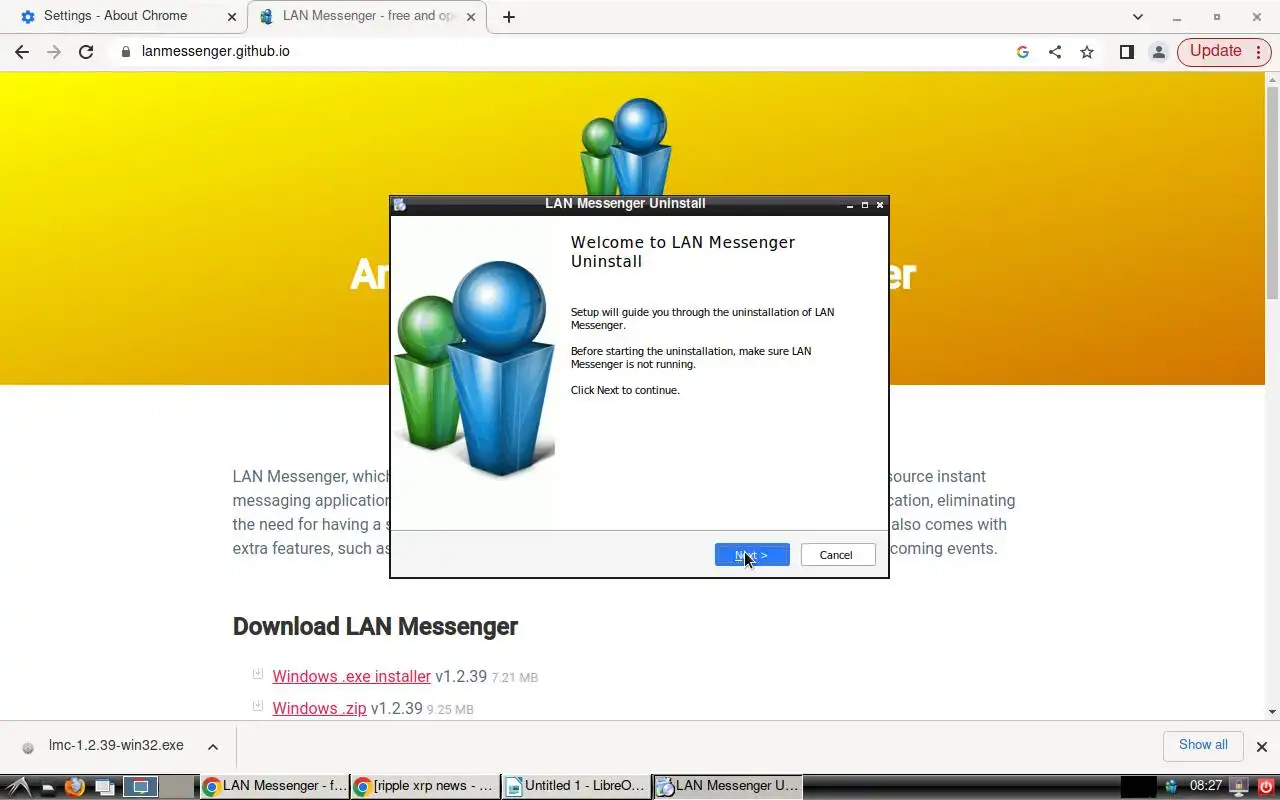The width and height of the screenshot is (1280, 800).
Task: Close the Settings - About Chrome tab
Action: coord(232,17)
